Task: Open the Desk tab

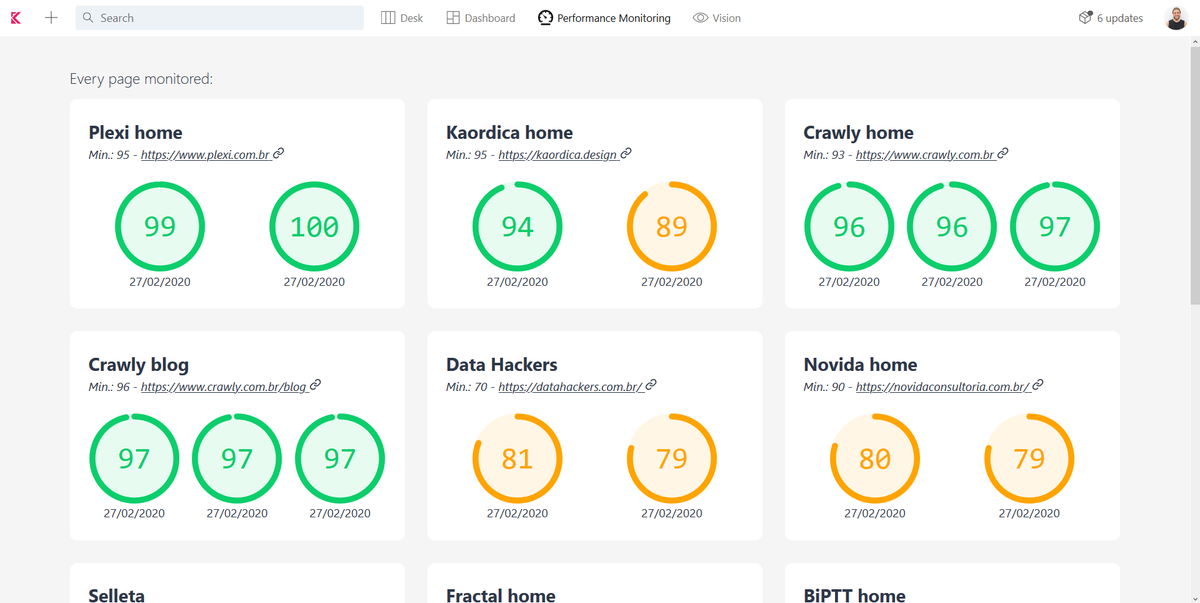Action: click(402, 18)
